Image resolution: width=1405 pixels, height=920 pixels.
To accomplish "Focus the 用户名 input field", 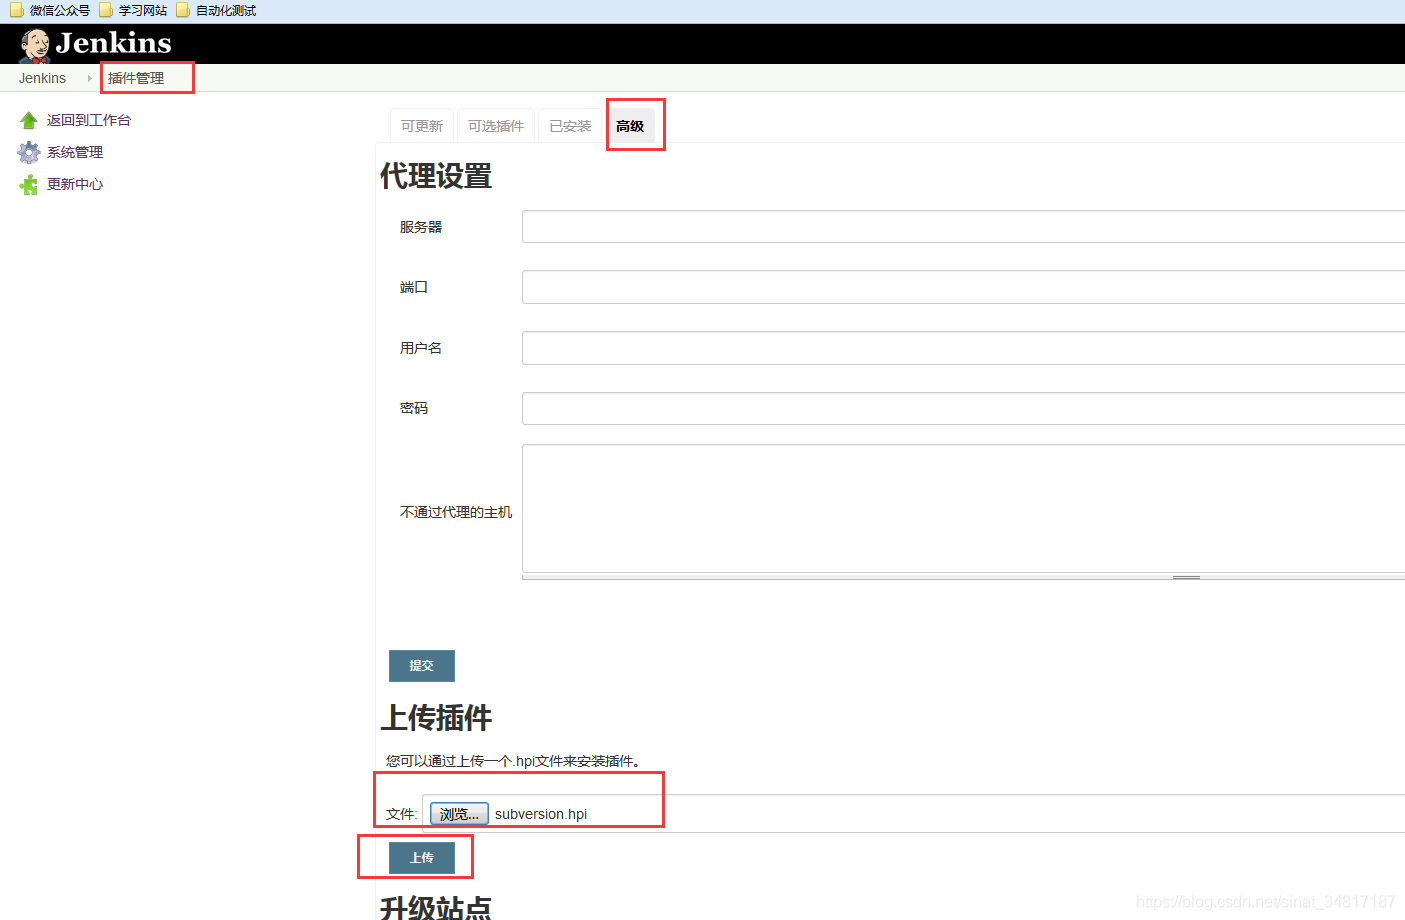I will (963, 348).
